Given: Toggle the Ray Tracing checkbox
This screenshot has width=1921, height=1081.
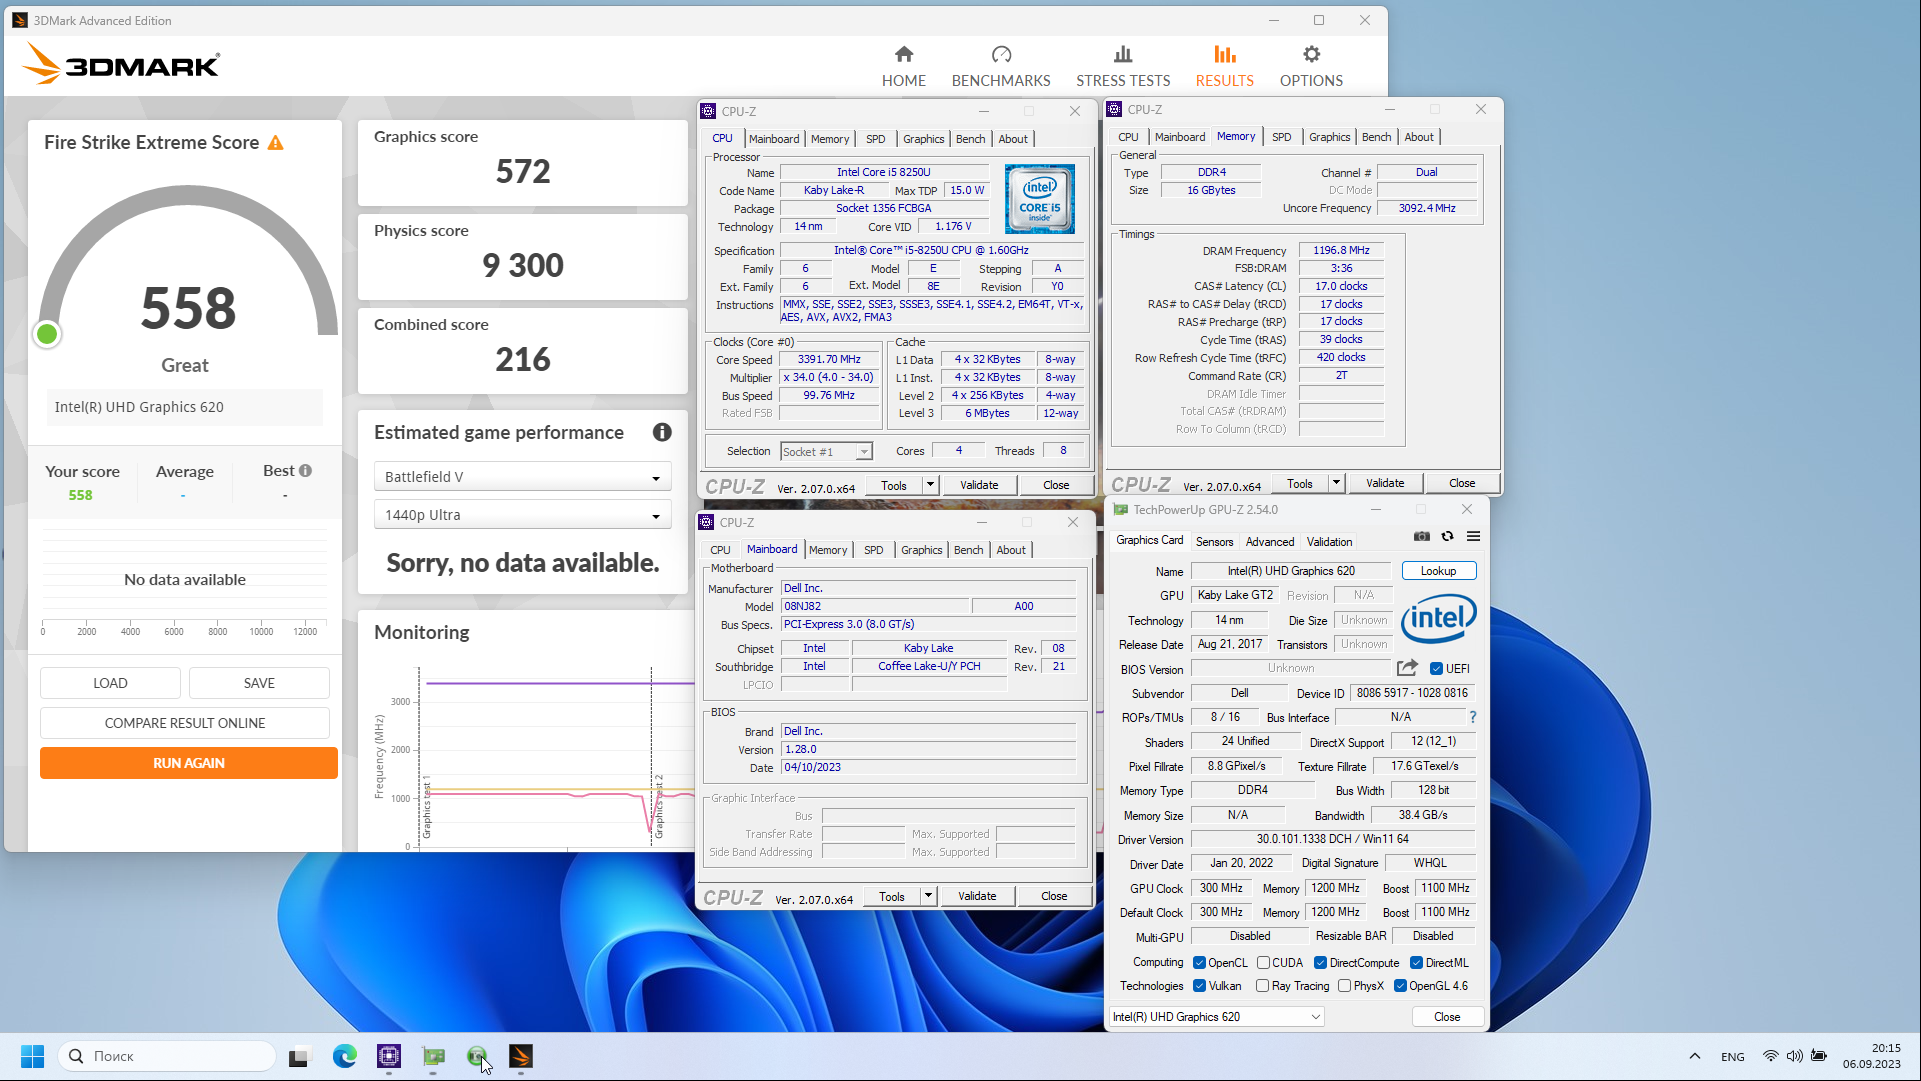Looking at the screenshot, I should [1263, 986].
